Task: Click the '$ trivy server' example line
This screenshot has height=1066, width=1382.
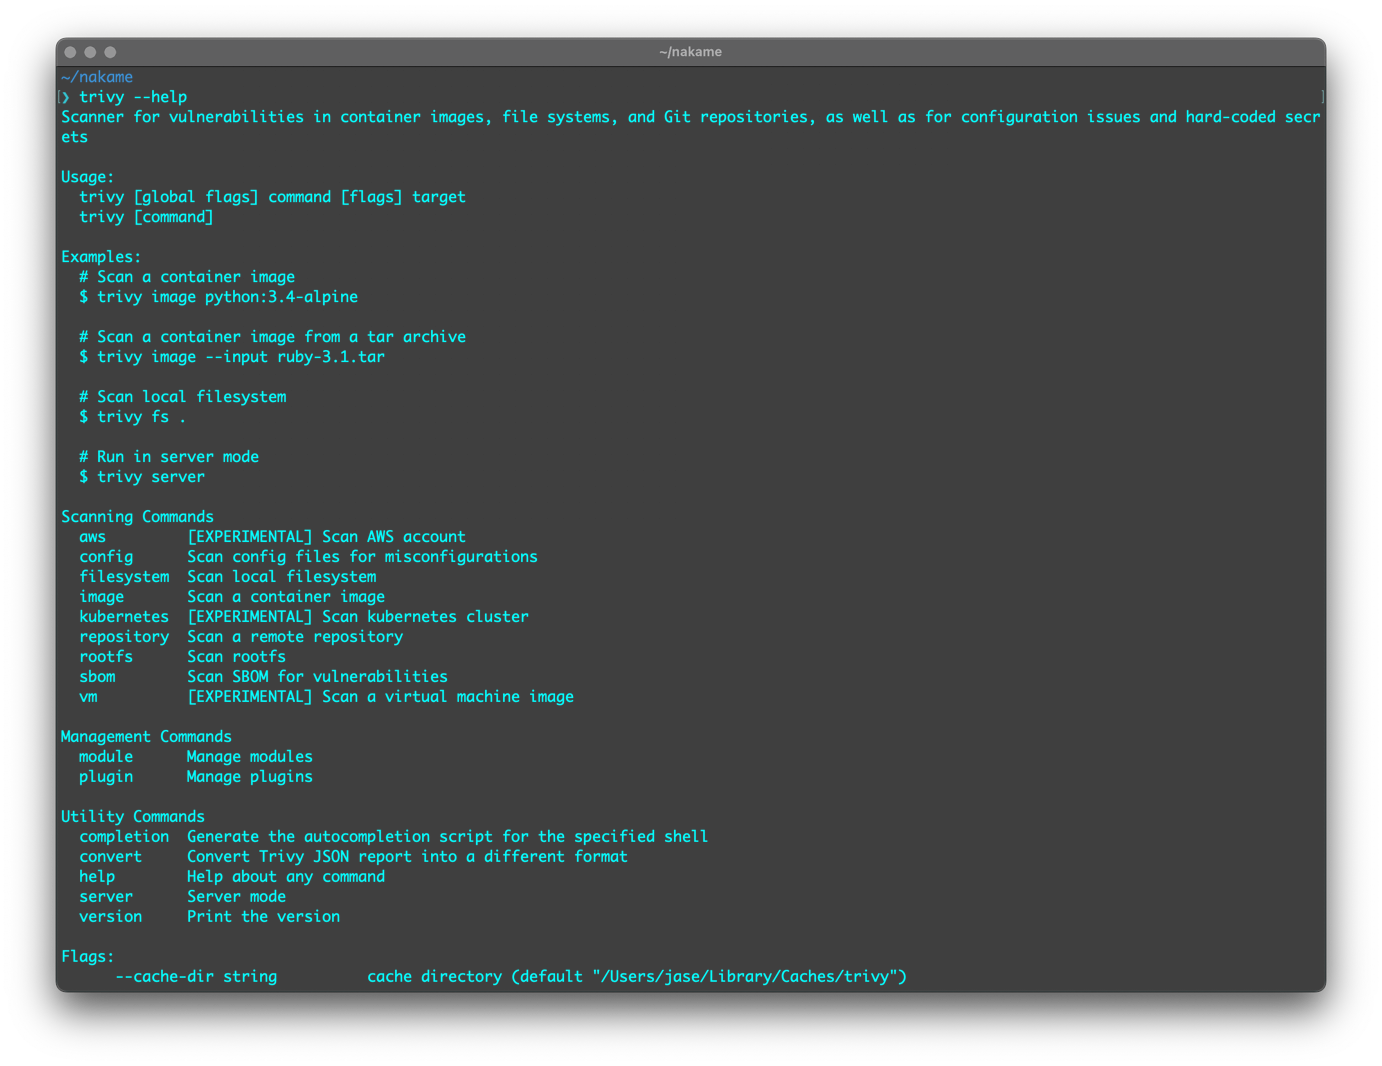Action: coord(142,477)
